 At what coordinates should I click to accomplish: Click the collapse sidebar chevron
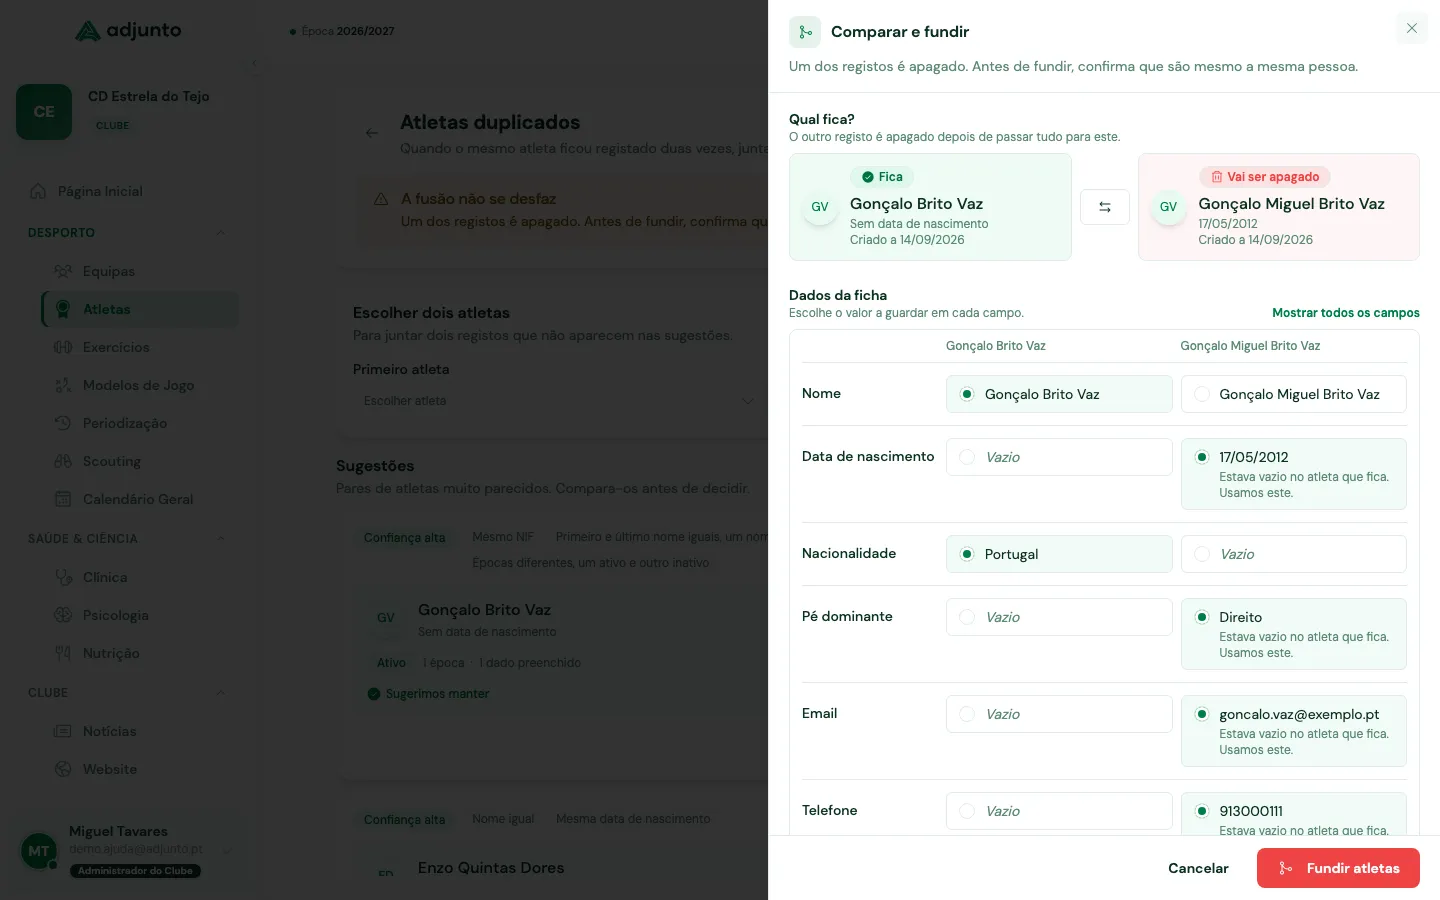coord(254,63)
